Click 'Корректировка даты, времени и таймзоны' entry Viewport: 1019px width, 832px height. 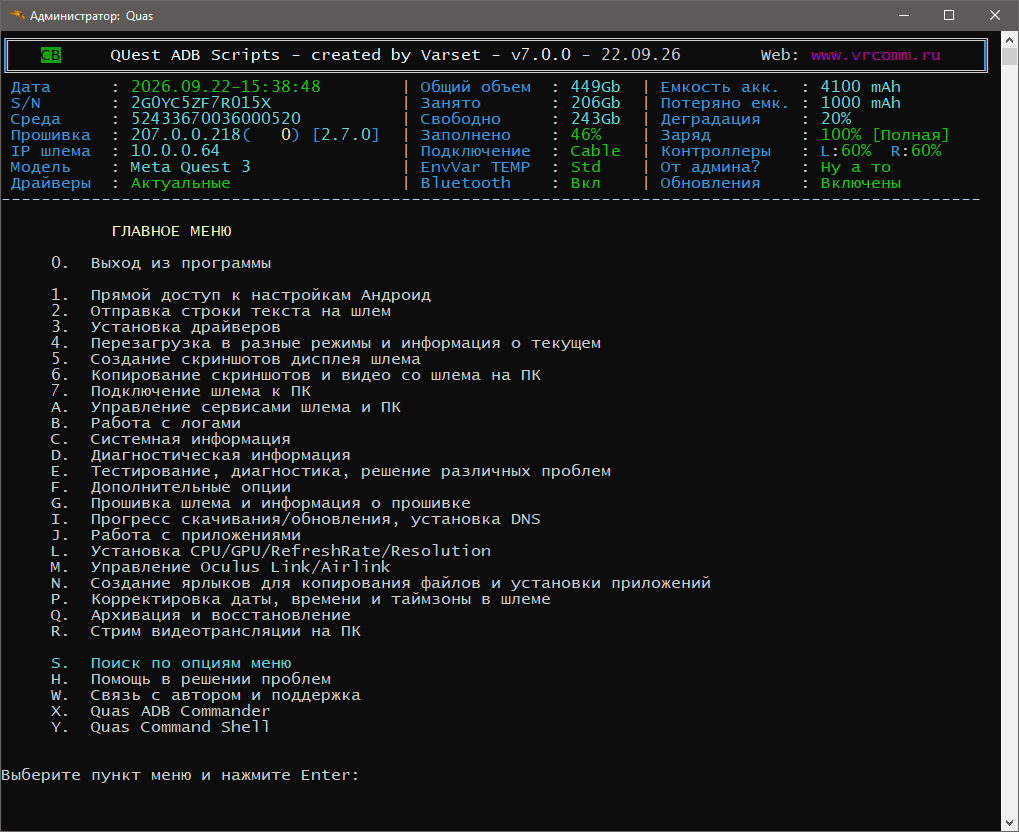[x=301, y=599]
